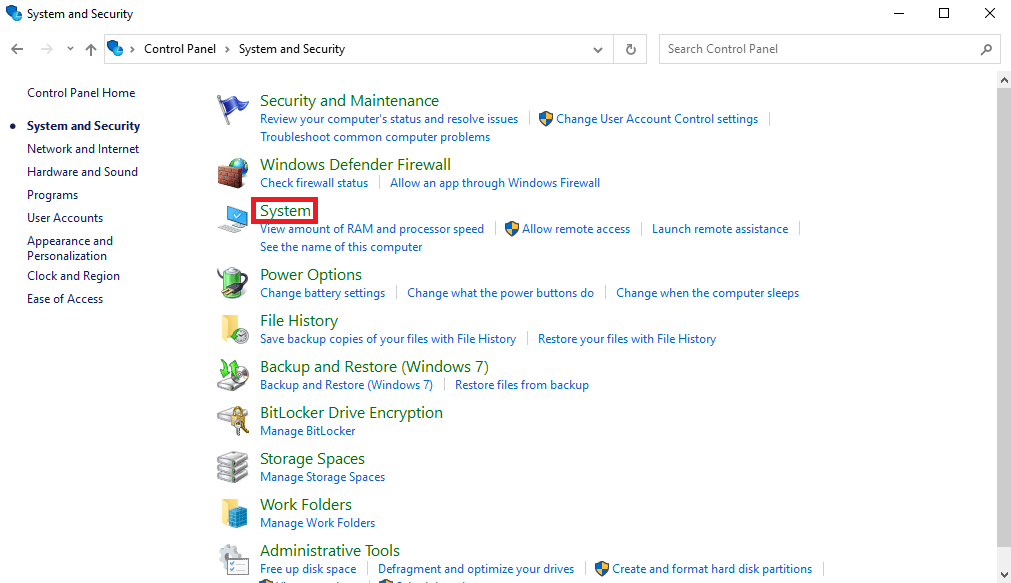Click Allow an app through Windows Firewall
Image resolution: width=1011 pixels, height=583 pixels.
tap(495, 183)
